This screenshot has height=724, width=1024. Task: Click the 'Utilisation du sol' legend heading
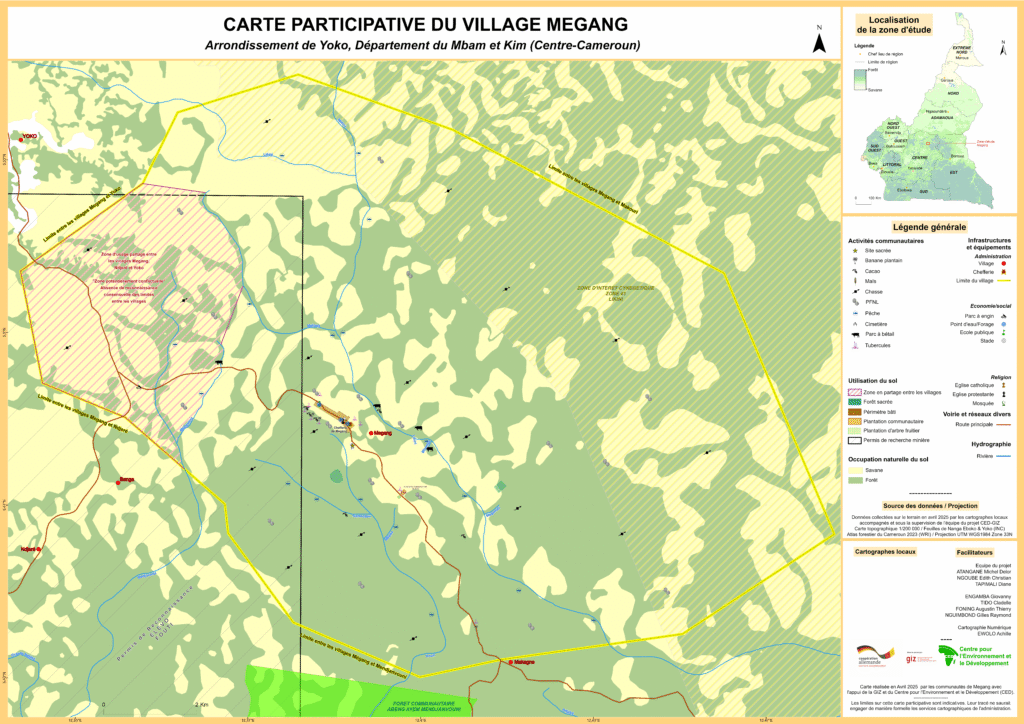[872, 381]
